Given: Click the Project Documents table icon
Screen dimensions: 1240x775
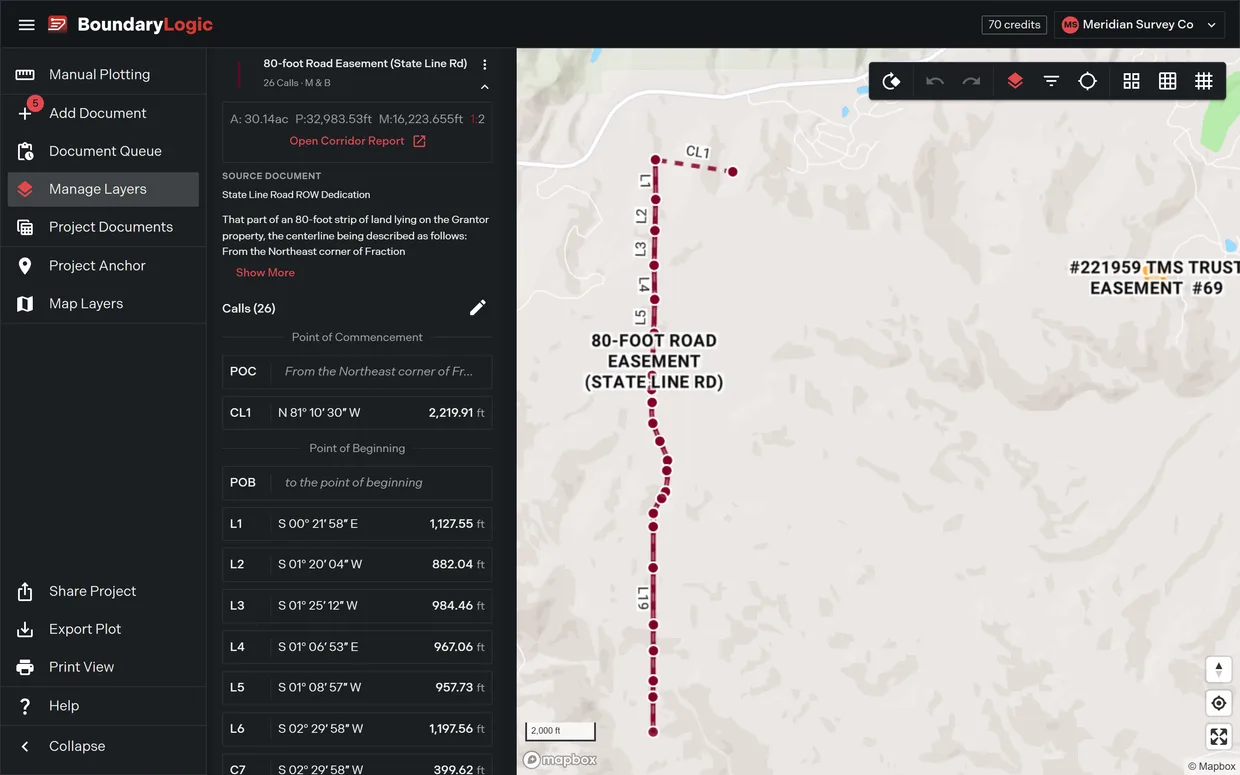Looking at the screenshot, I should click(x=25, y=227).
